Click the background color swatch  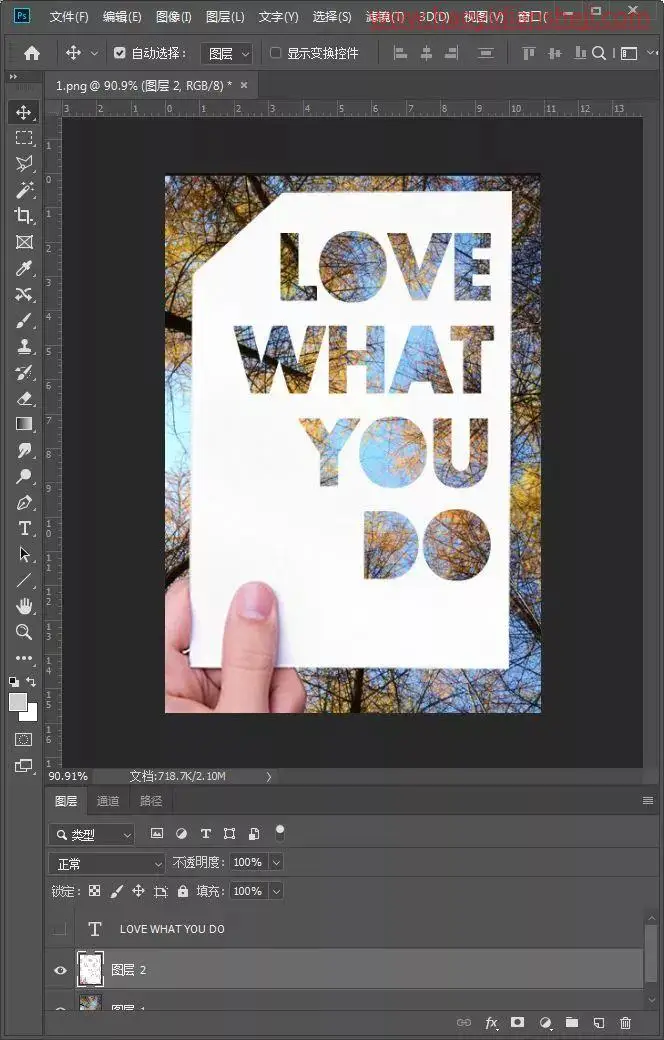pyautogui.click(x=31, y=714)
